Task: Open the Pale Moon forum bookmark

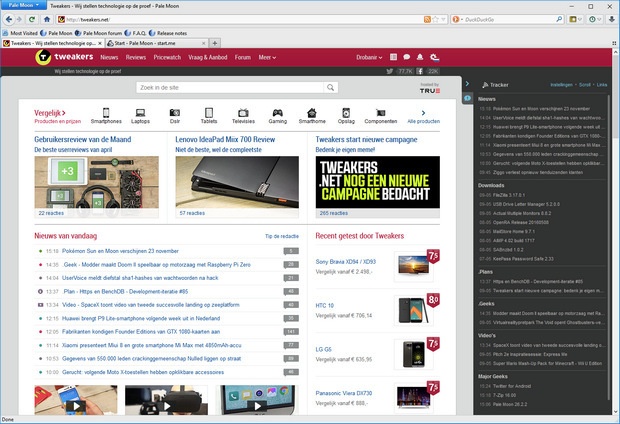Action: click(x=98, y=33)
